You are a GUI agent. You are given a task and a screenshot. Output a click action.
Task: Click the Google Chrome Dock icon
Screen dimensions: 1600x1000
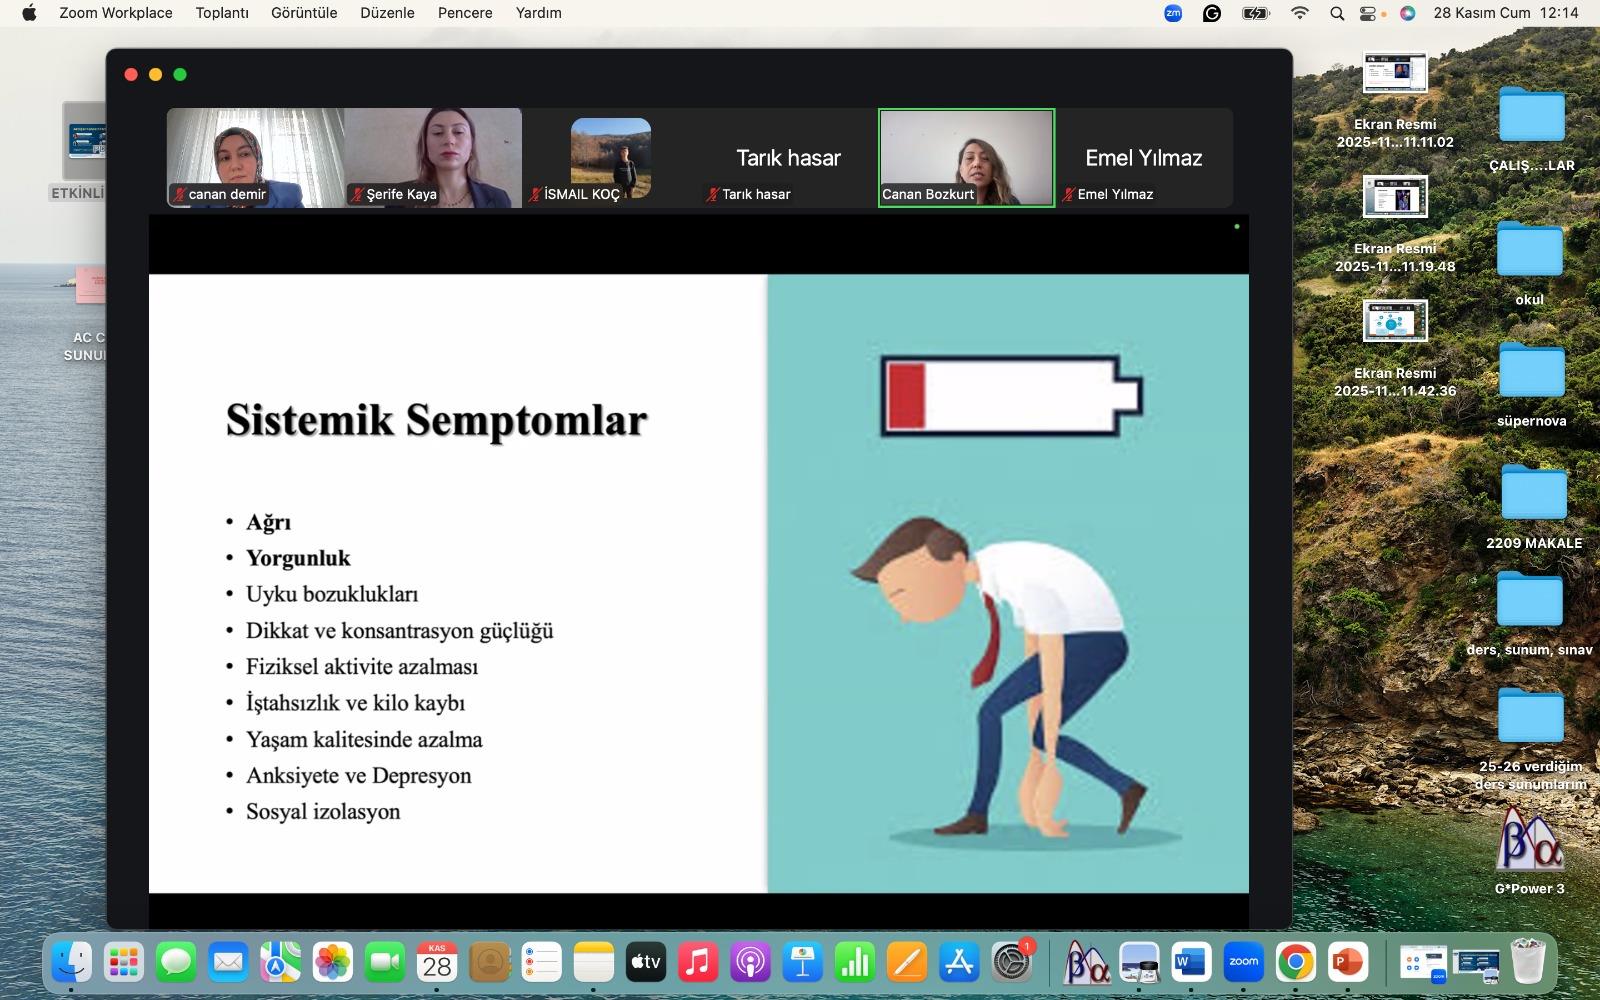[x=1295, y=963]
